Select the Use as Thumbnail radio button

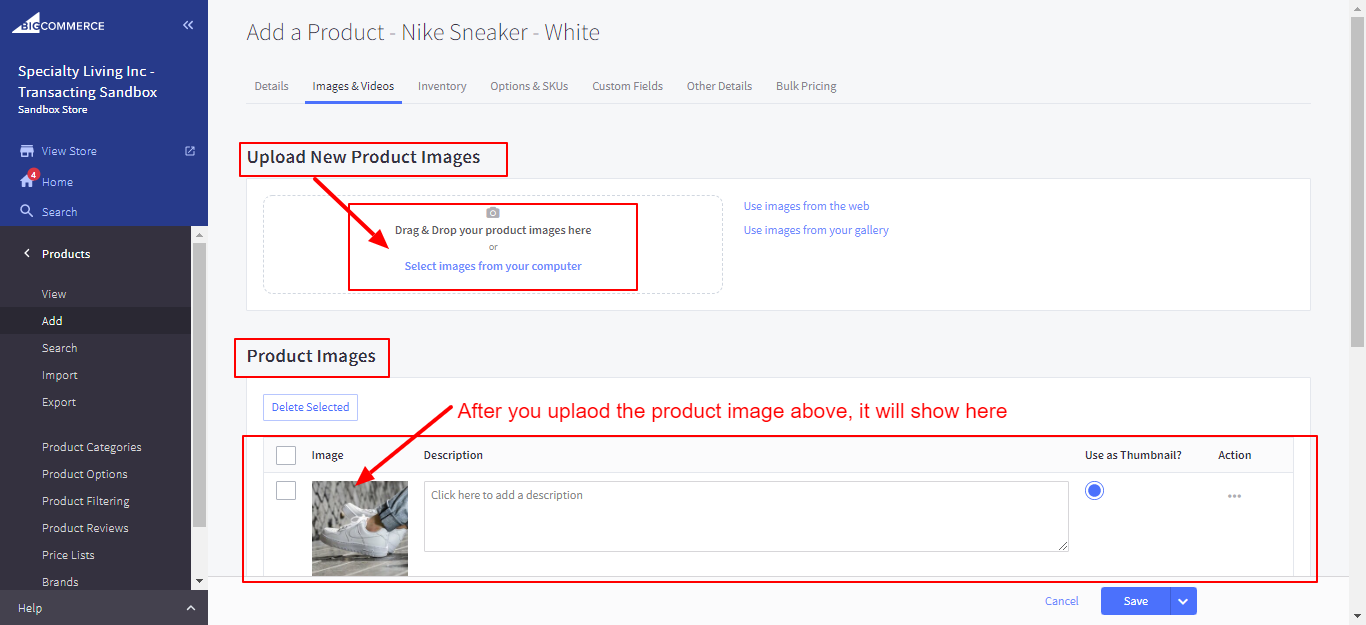1095,490
